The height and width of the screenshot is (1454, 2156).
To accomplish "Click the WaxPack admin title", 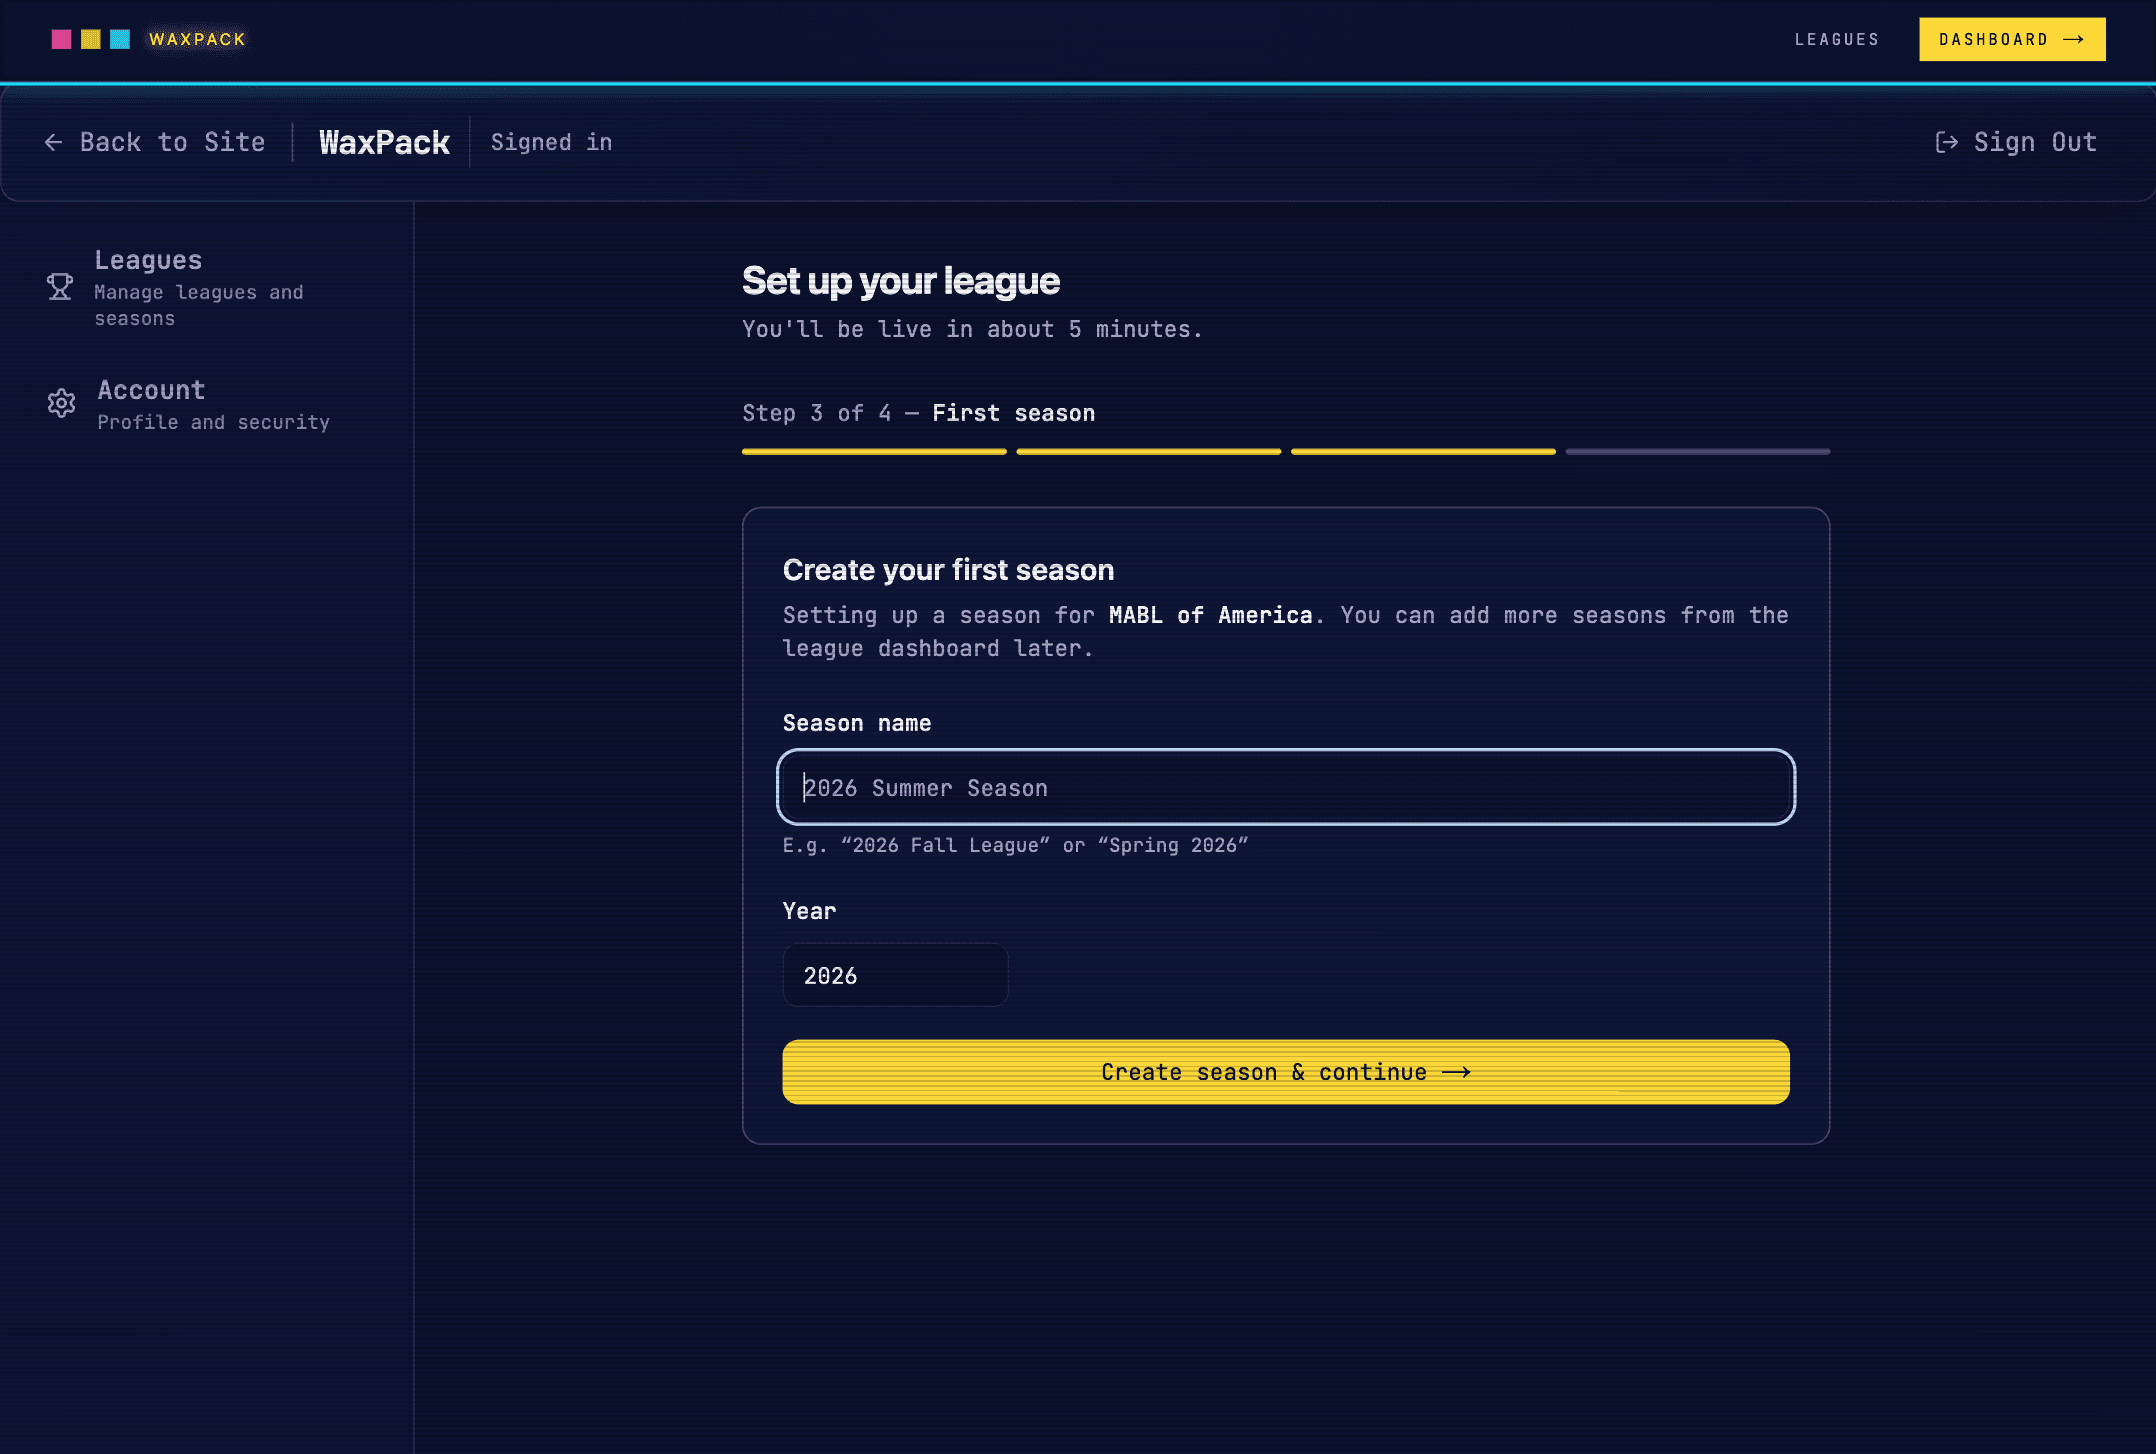I will point(384,142).
